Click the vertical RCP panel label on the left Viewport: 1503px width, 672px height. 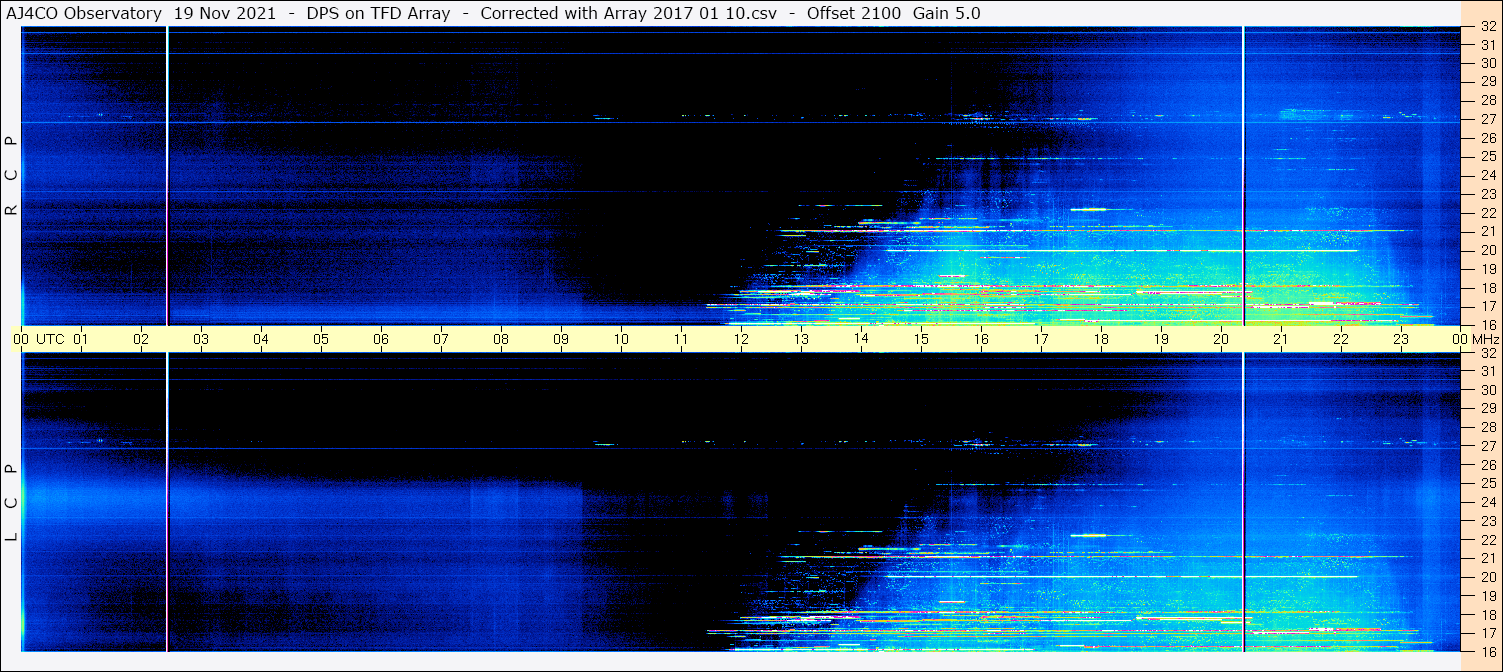tap(11, 177)
